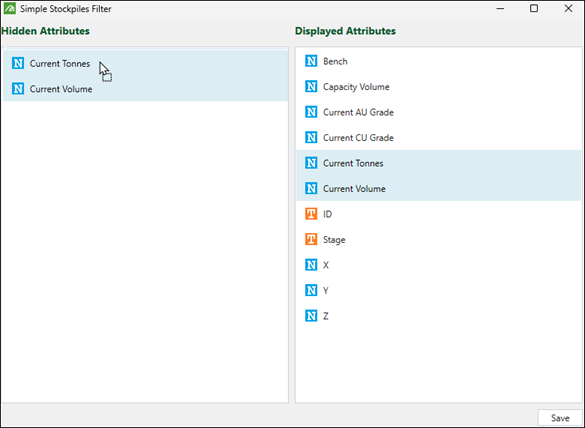Image resolution: width=585 pixels, height=428 pixels.
Task: Click the numeric icon beside X attribute
Action: click(311, 265)
